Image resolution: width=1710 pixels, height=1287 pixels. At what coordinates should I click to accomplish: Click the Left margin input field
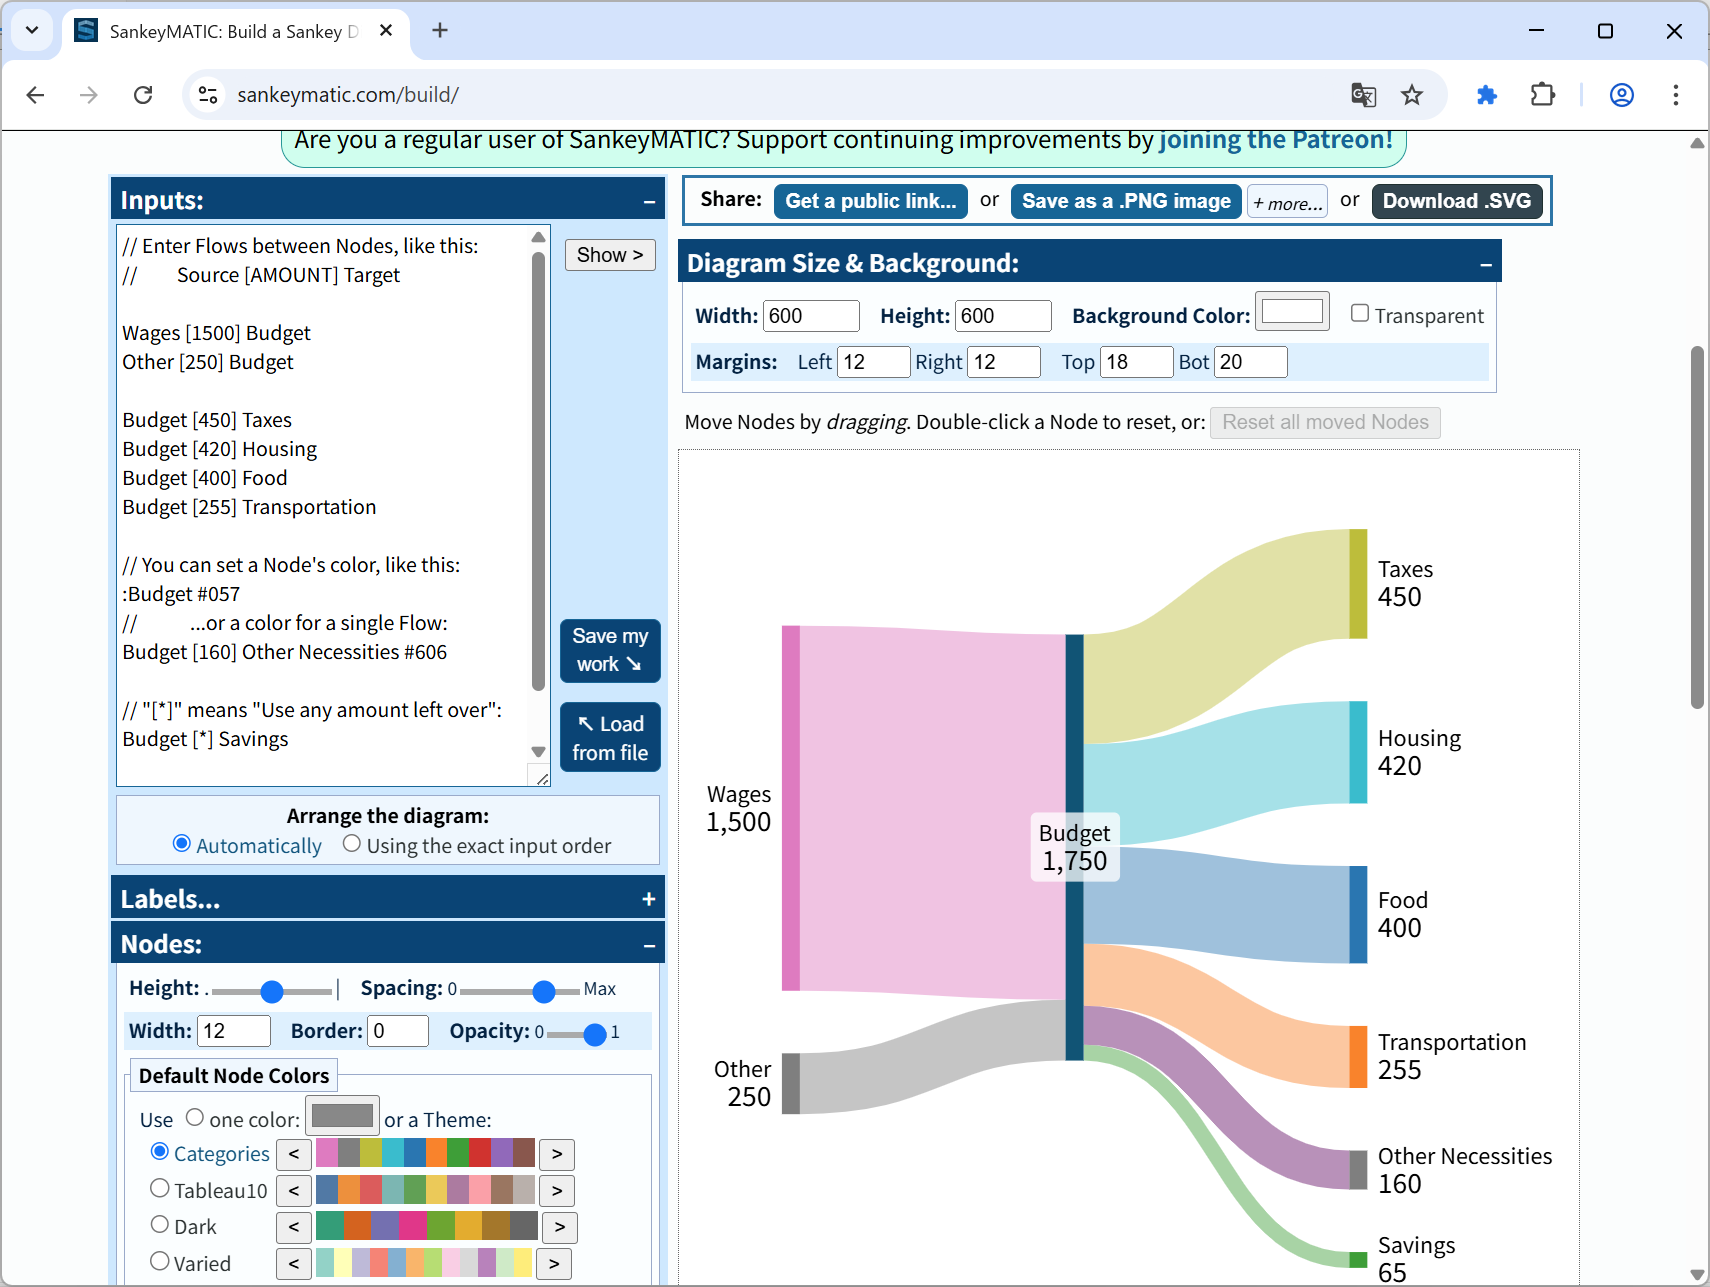pos(874,362)
